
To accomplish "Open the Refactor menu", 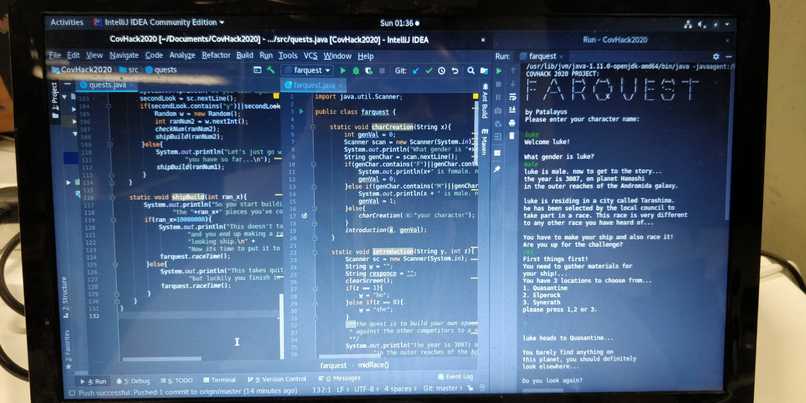I will tap(216, 55).
